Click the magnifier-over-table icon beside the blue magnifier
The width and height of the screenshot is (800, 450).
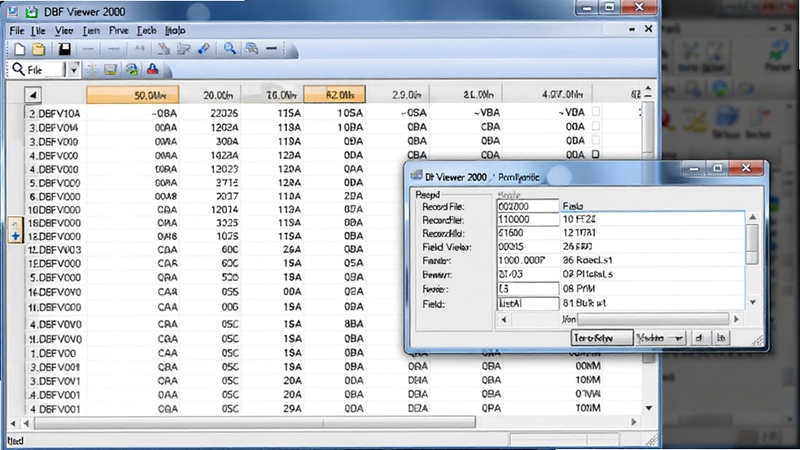click(x=252, y=48)
